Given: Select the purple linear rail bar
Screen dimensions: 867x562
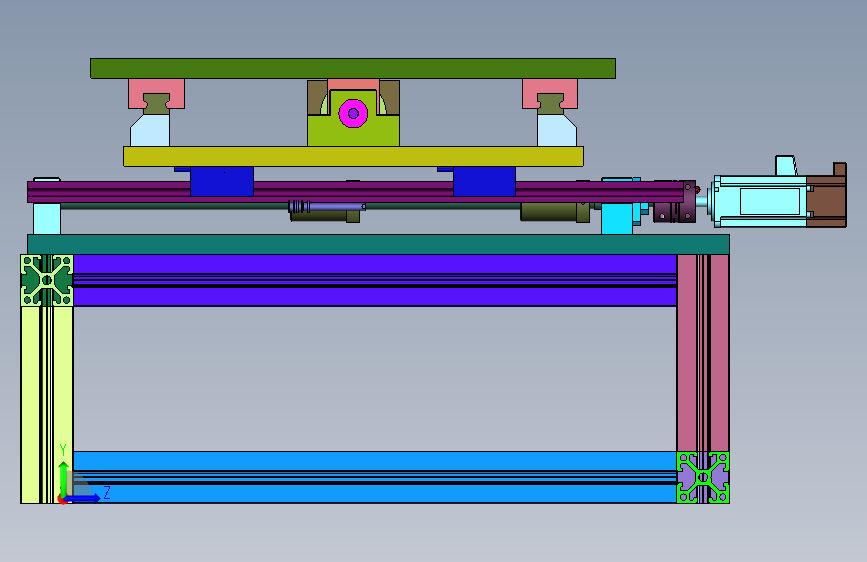Looking at the screenshot, I should [355, 192].
